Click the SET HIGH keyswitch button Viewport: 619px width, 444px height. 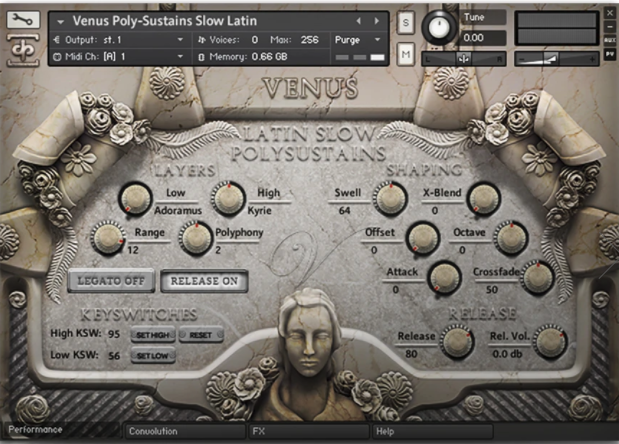click(x=153, y=335)
